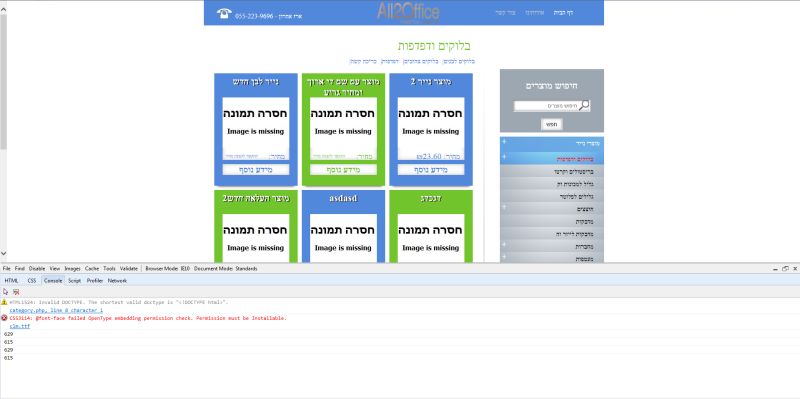Select the Console tab
The width and height of the screenshot is (800, 399).
(53, 281)
